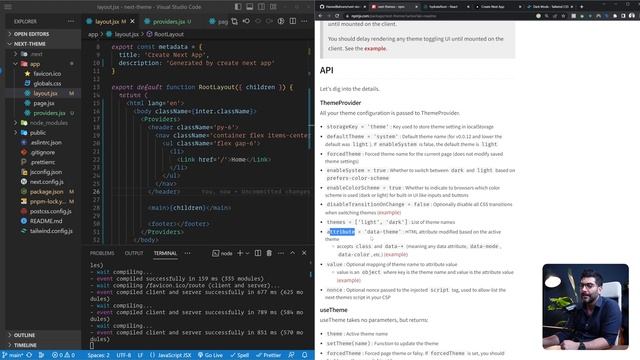Viewport: 640px width, 360px height.
Task: Click the open changes icon in editor toolbar
Action: click(246, 21)
